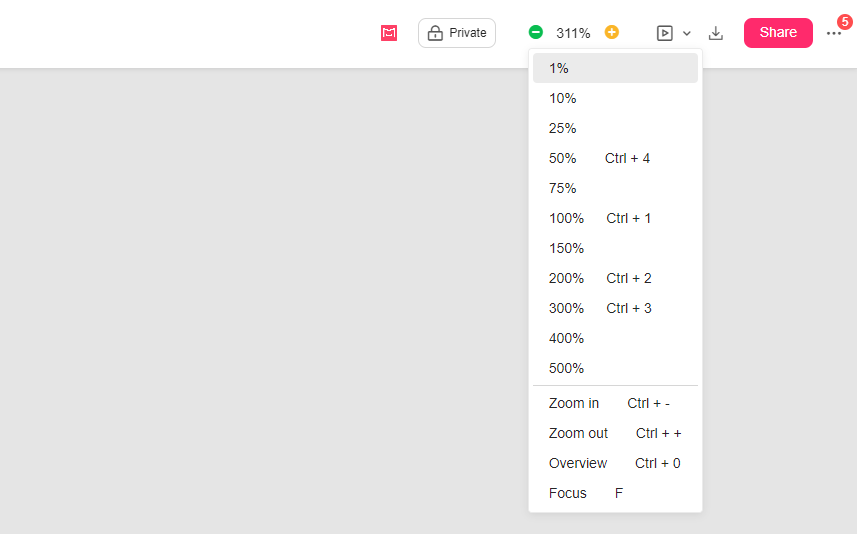Viewport: 857px width, 534px height.
Task: Start presentation with the play icon
Action: pyautogui.click(x=665, y=33)
